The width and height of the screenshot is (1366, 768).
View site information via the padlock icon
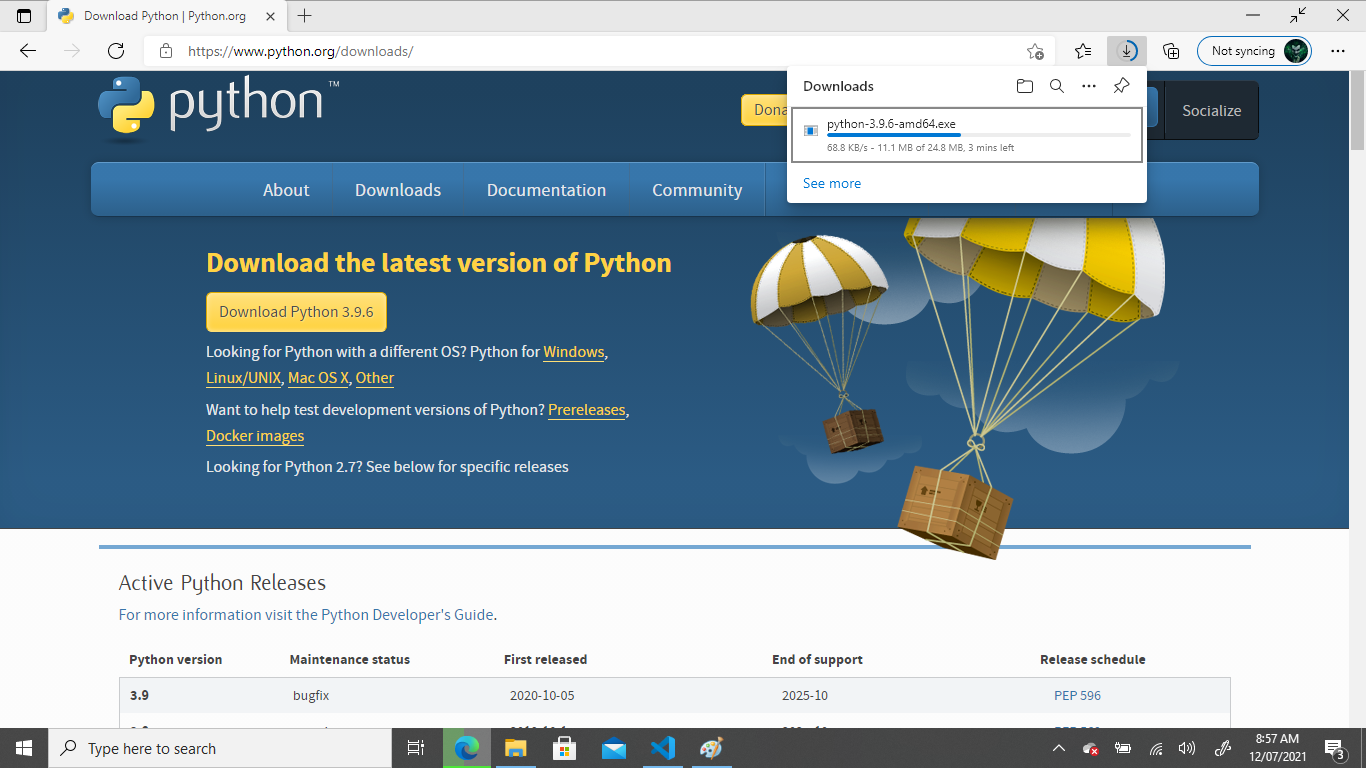click(x=166, y=51)
